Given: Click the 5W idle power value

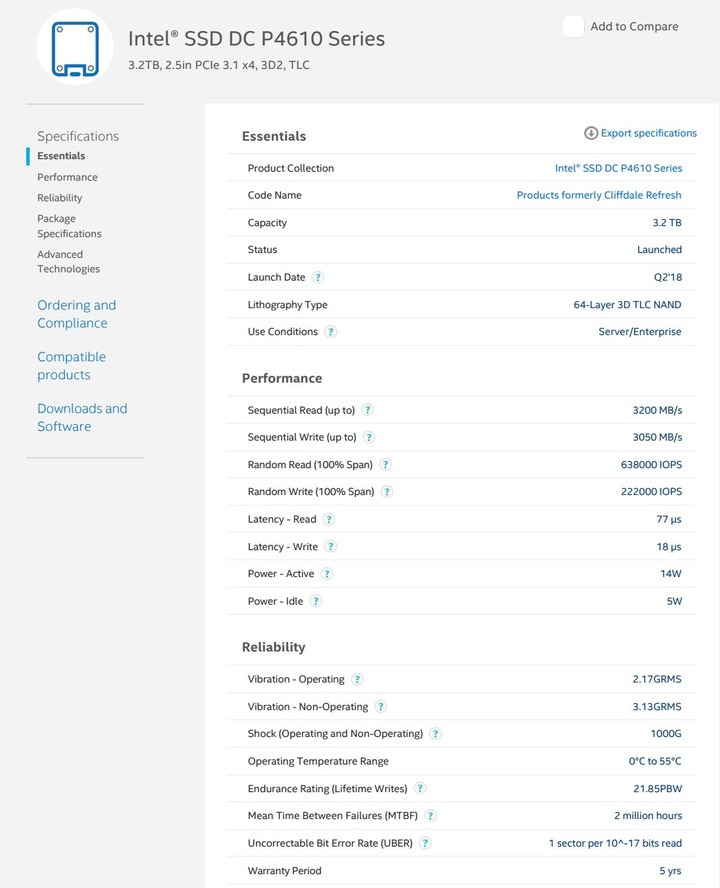Looking at the screenshot, I should pos(674,601).
